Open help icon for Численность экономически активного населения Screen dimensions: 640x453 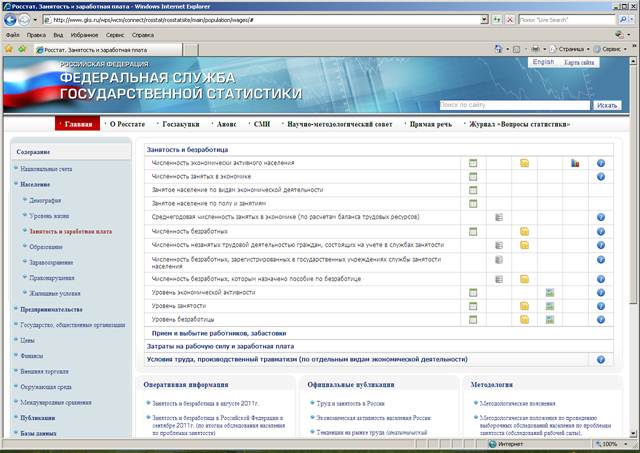coord(601,163)
